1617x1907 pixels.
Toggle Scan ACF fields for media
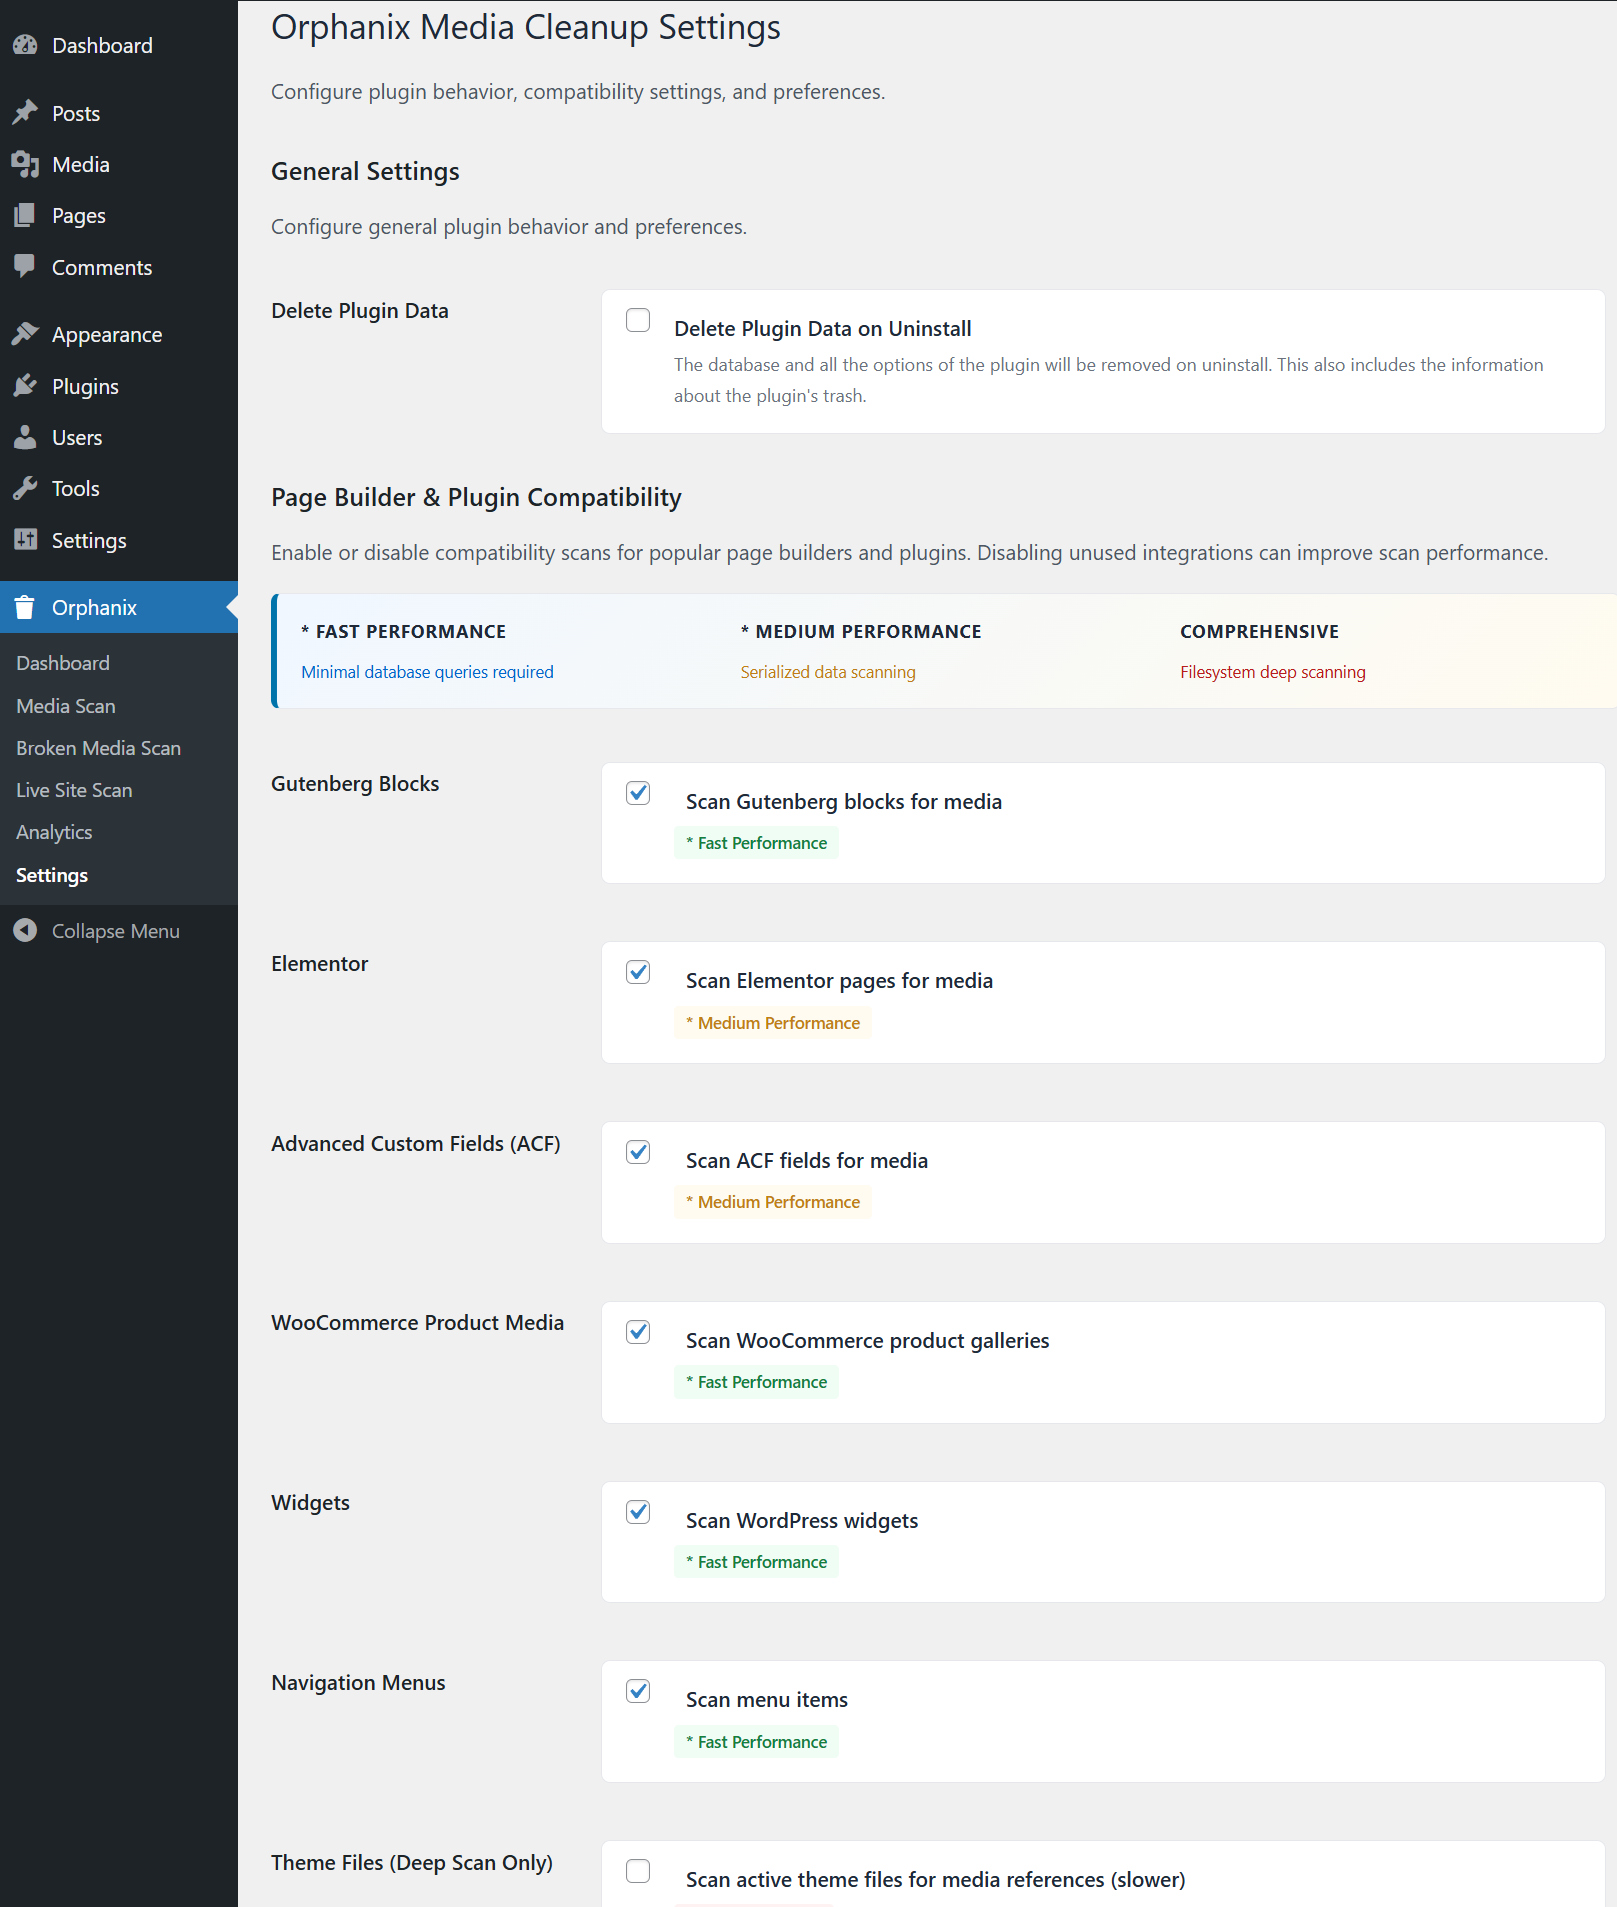click(638, 1152)
